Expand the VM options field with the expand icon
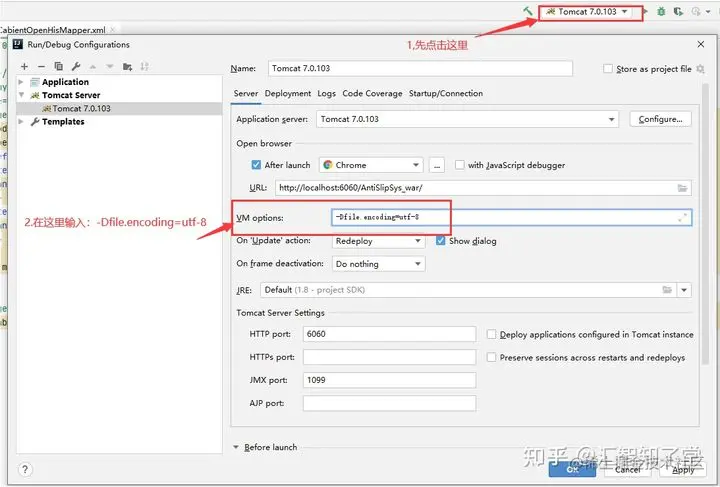Screen dimensions: 720x487 [x=683, y=218]
